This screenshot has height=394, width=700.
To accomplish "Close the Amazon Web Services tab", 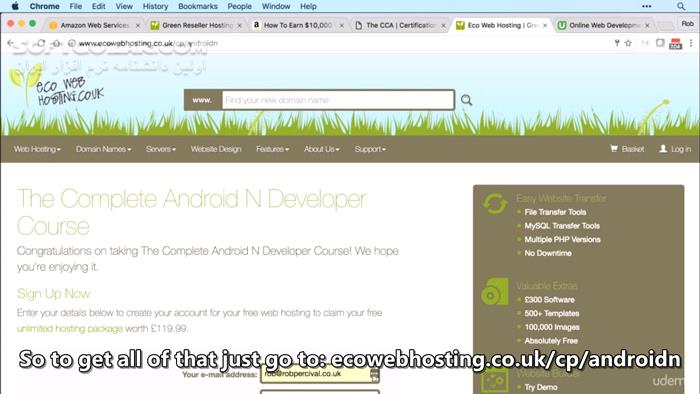I will (138, 25).
